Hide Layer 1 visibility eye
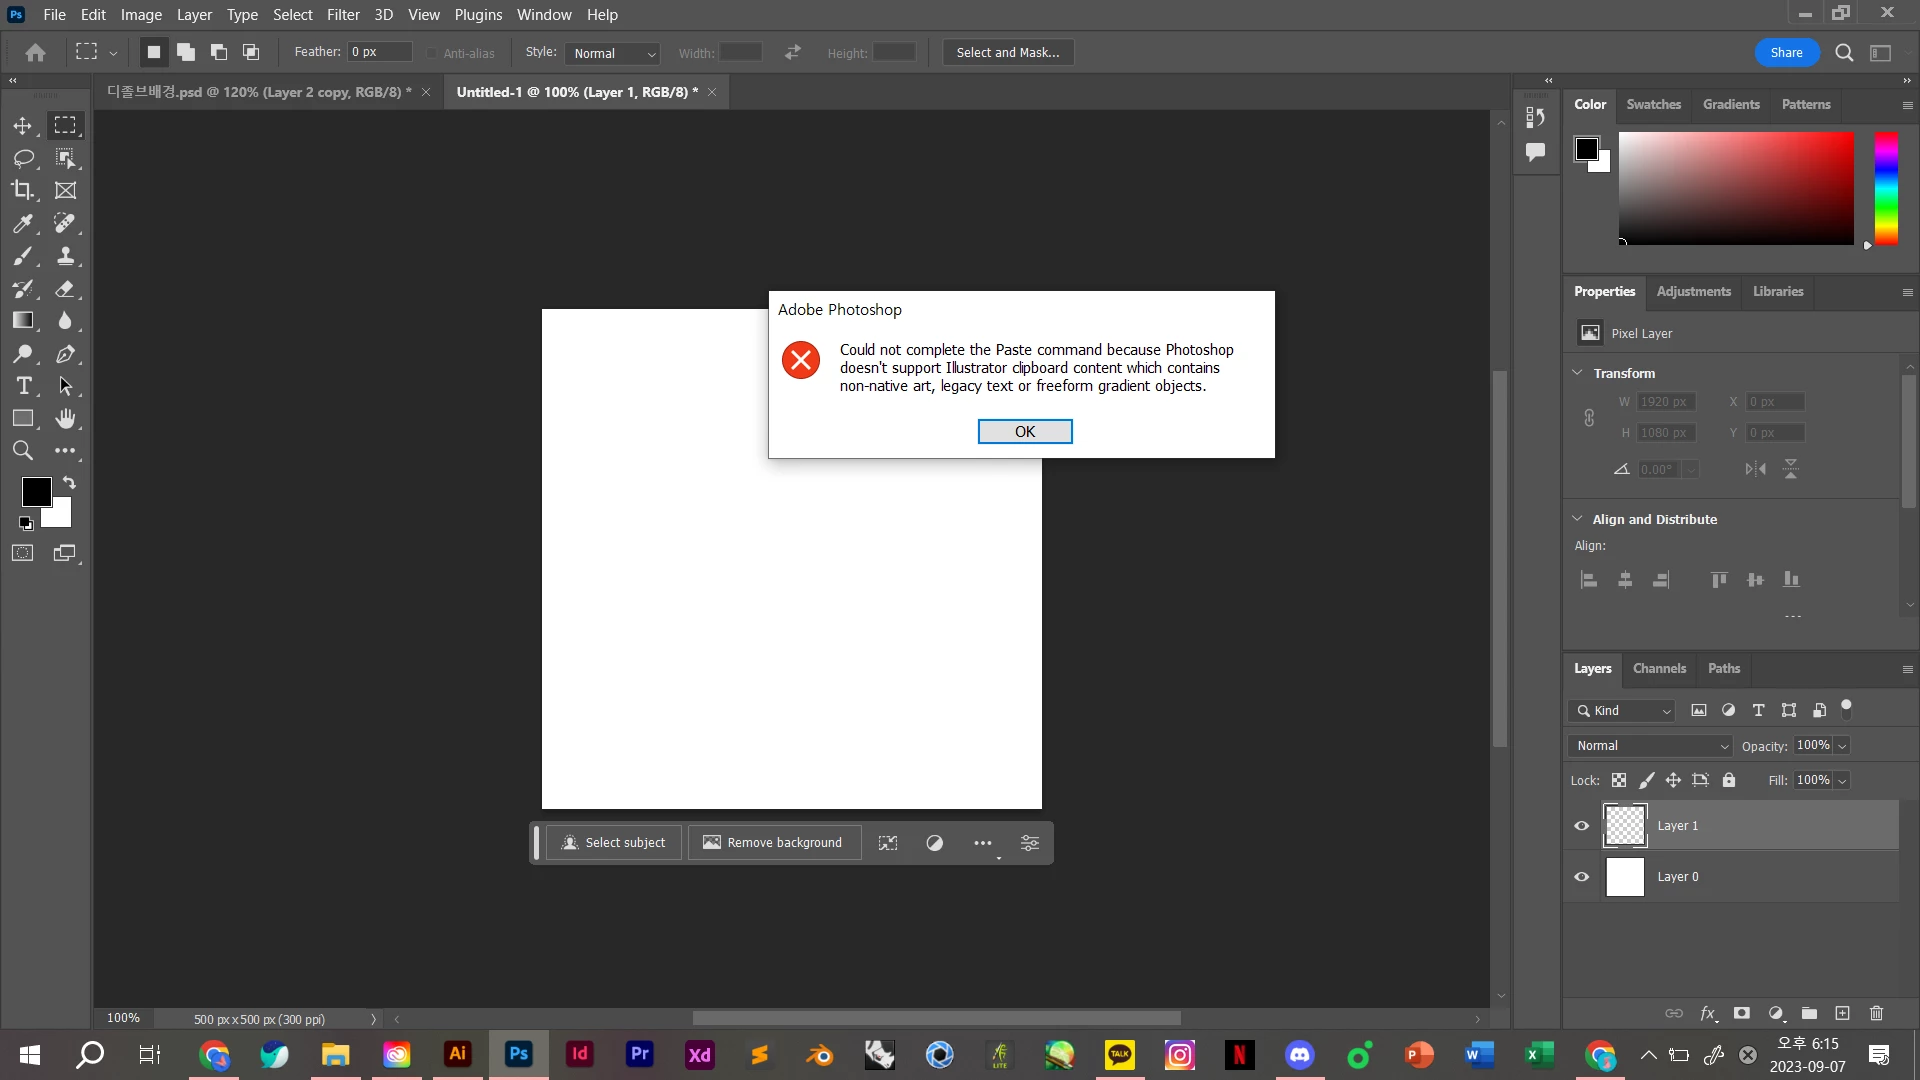Image resolution: width=1920 pixels, height=1080 pixels. (1581, 826)
